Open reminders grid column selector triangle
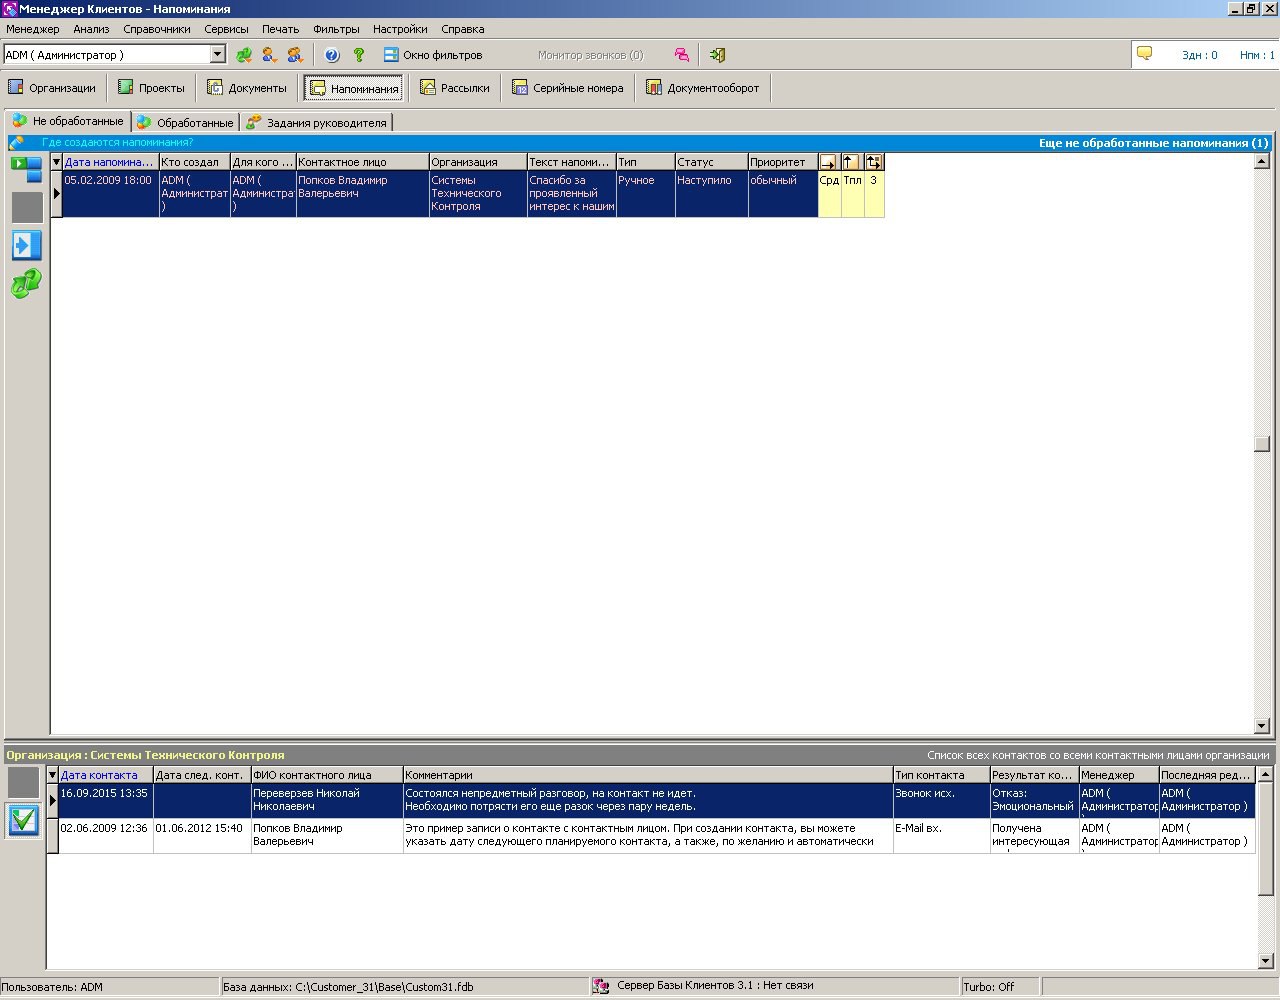1280x1000 pixels. pyautogui.click(x=56, y=162)
